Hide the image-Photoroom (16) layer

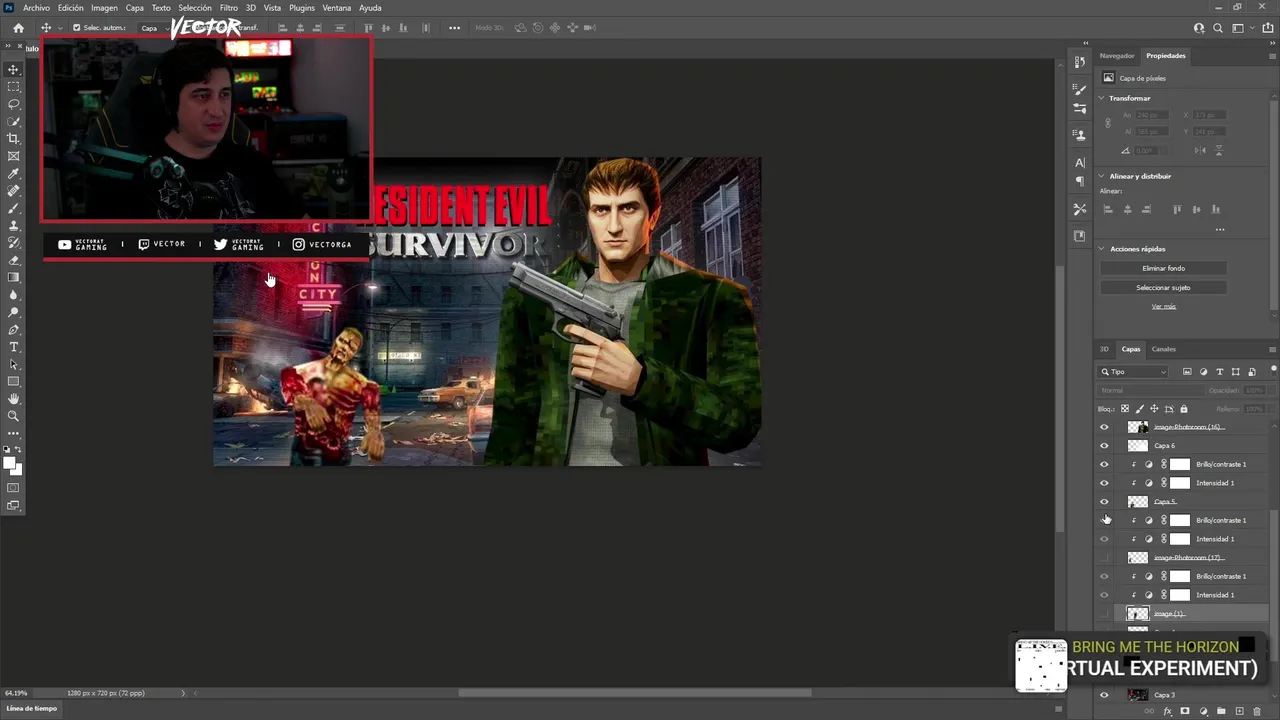point(1104,427)
